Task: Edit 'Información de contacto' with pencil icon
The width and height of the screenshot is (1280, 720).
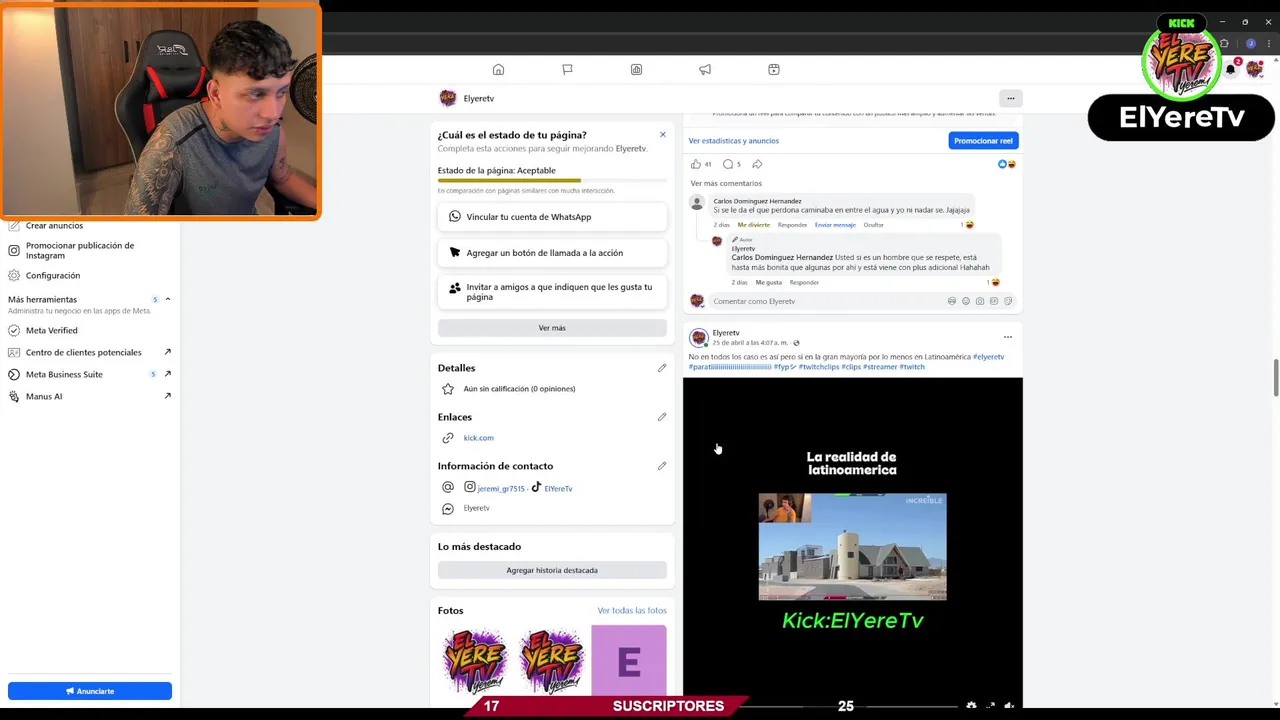Action: (x=662, y=466)
